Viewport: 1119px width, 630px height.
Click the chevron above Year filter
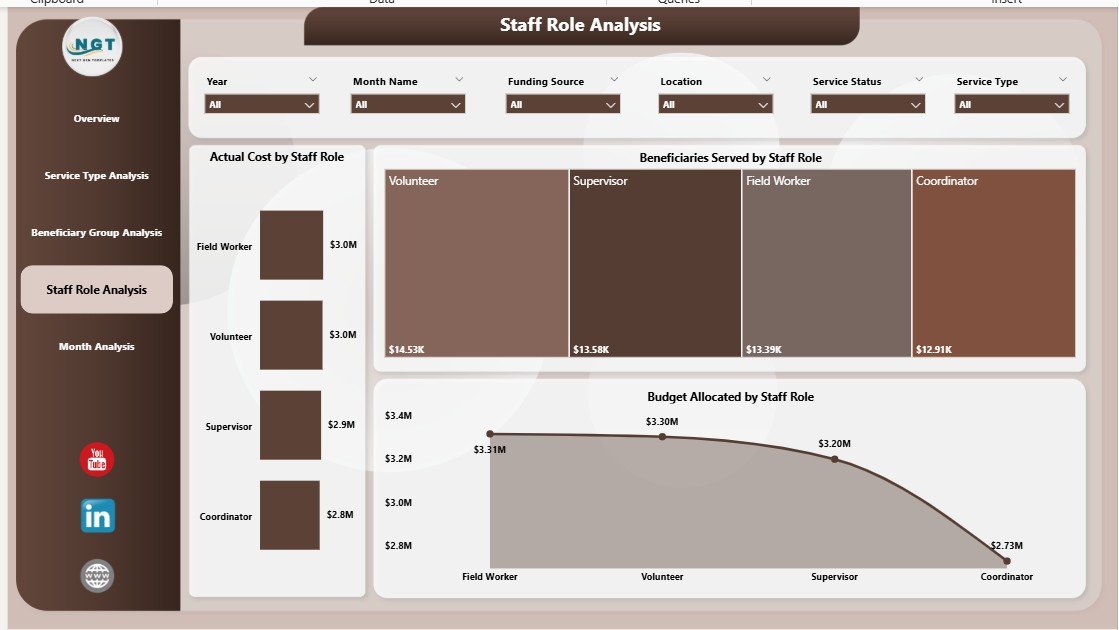(x=312, y=79)
